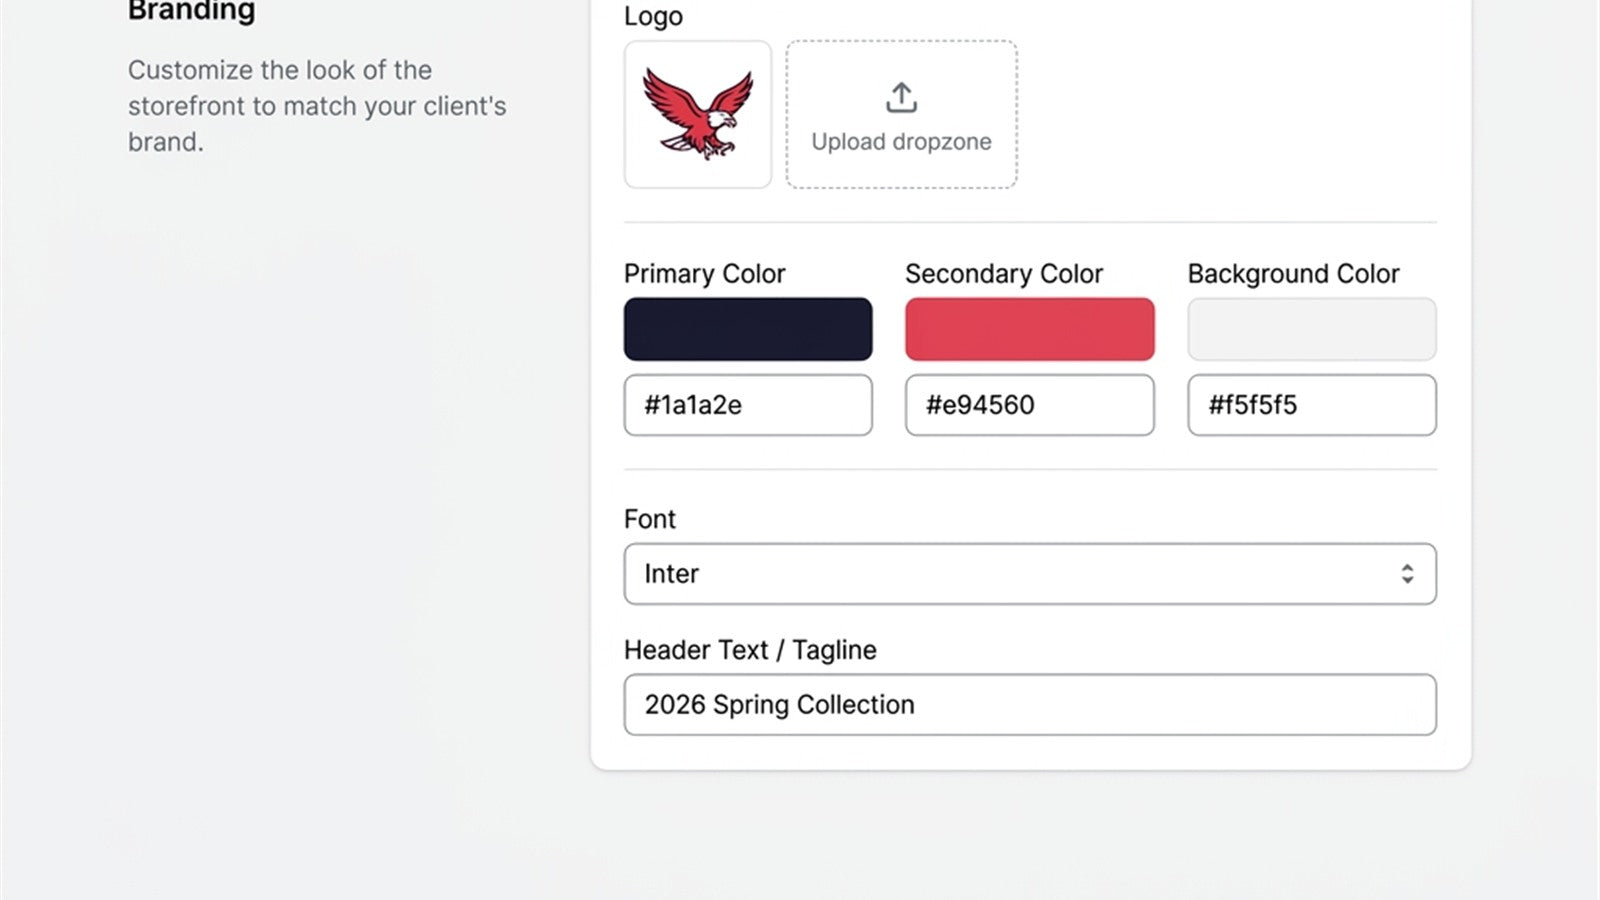Viewport: 1600px width, 900px height.
Task: Click the "Upload dropzone" text
Action: coord(901,142)
